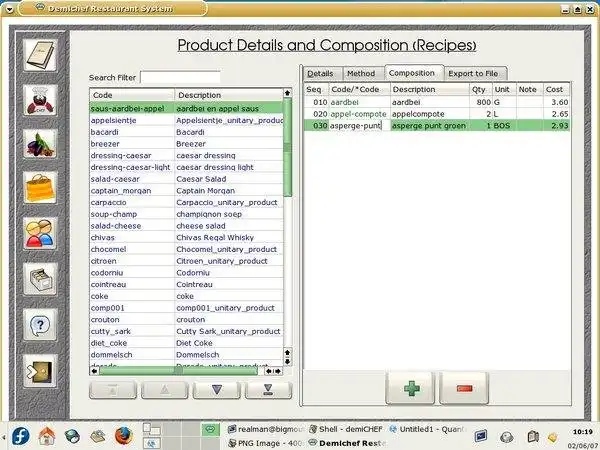Switch to PNG Image taskbar window
The height and width of the screenshot is (450, 600).
point(264,443)
